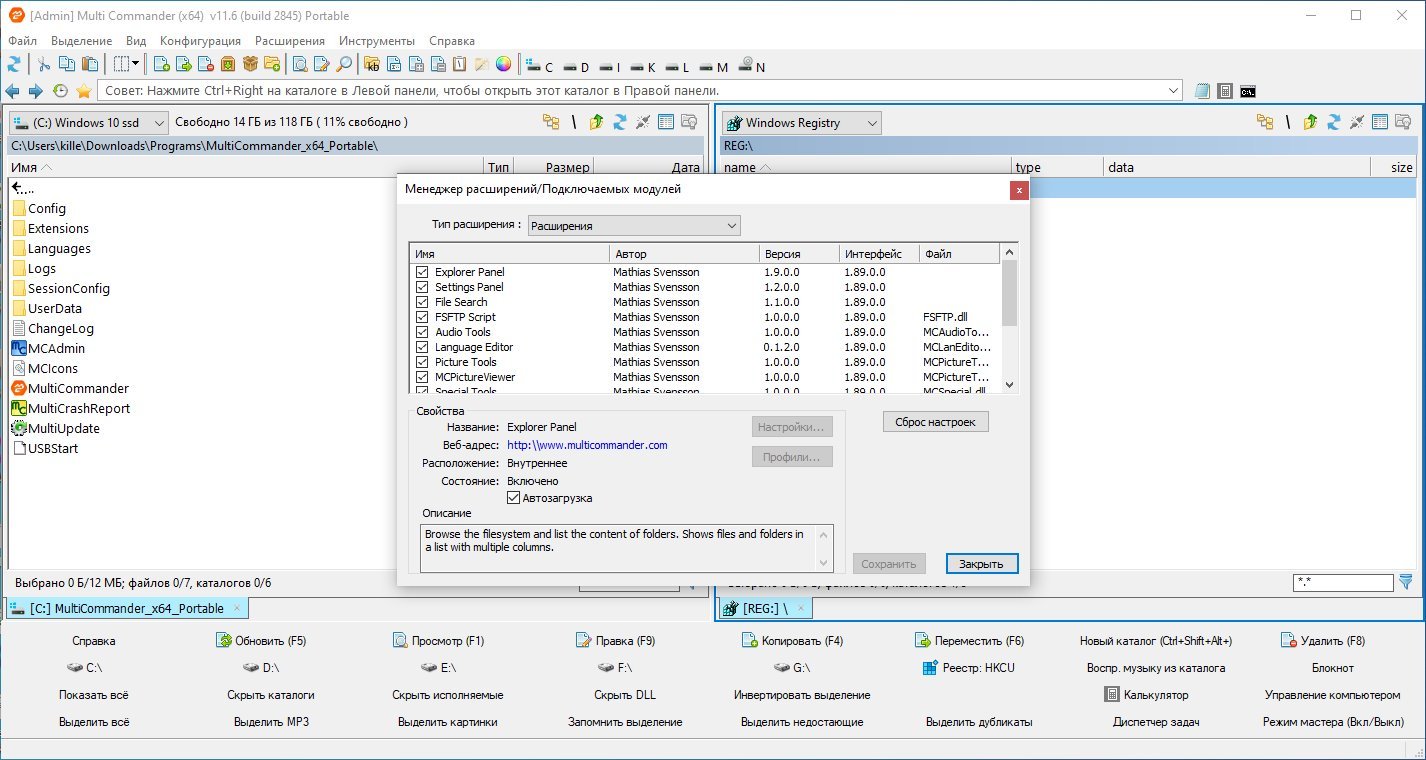
Task: Select drive D toolbar icon
Action: tap(575, 67)
